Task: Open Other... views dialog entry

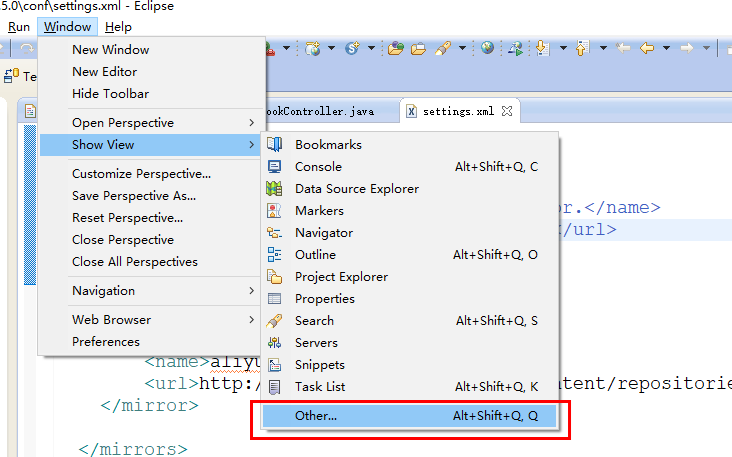Action: pyautogui.click(x=409, y=416)
